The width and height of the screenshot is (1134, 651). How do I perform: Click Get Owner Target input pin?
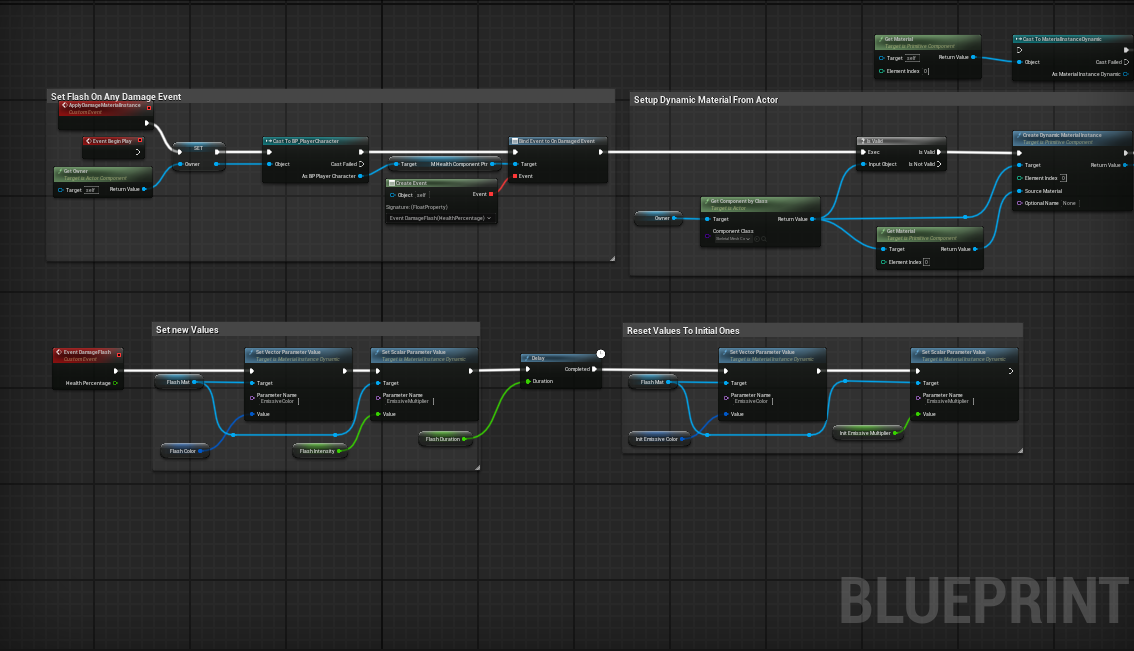click(61, 190)
